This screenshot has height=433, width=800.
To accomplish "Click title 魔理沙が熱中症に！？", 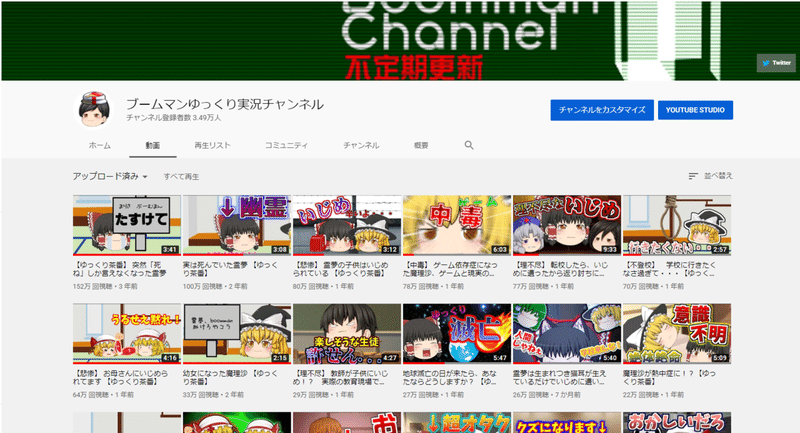I will coord(670,377).
